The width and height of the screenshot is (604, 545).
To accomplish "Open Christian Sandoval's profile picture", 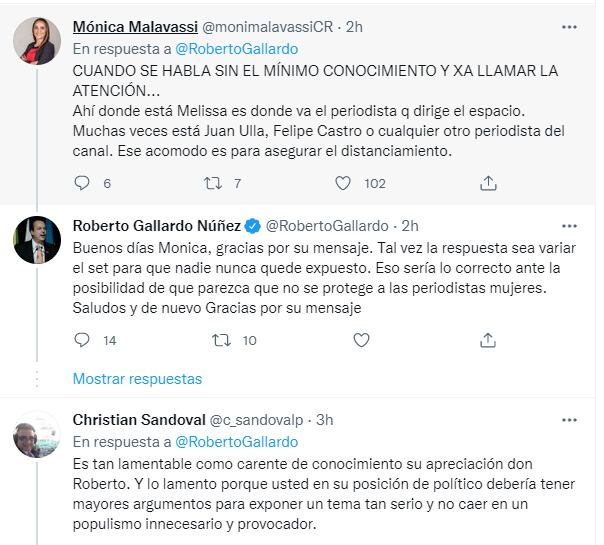I will click(x=36, y=435).
